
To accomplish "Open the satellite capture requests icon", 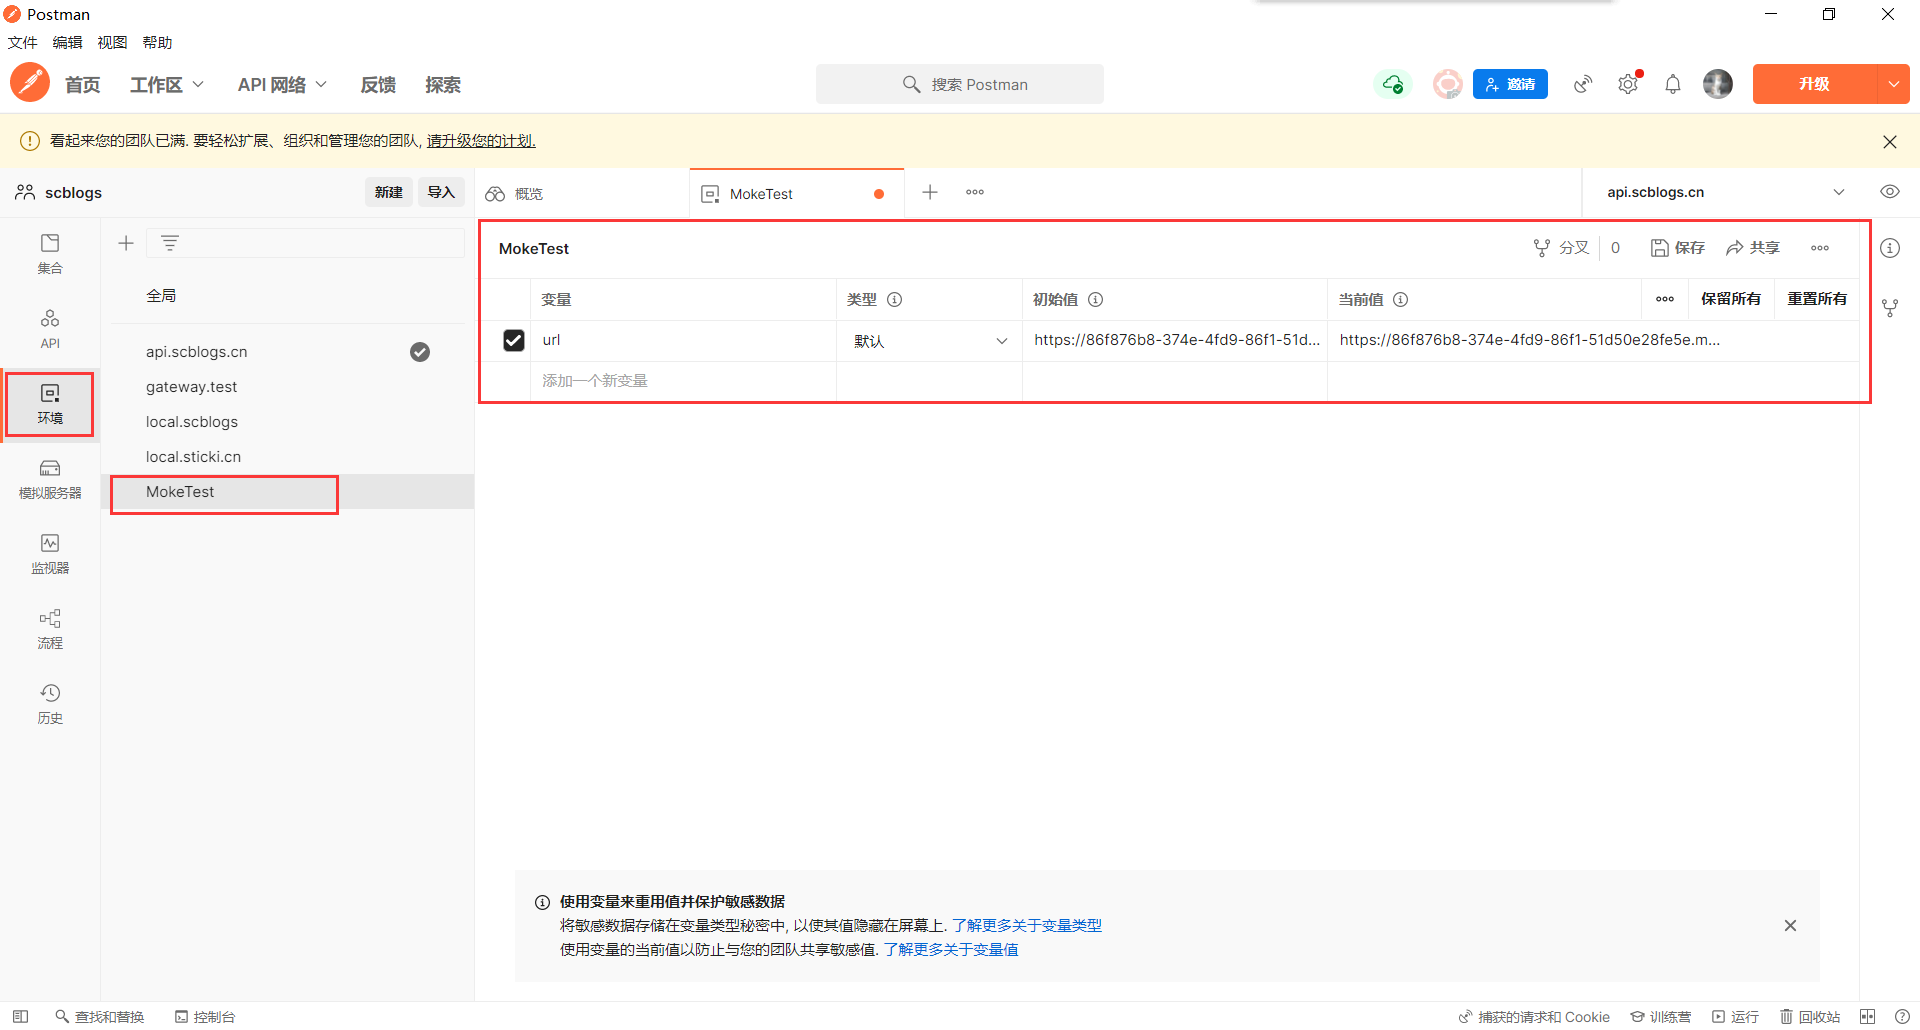I will pyautogui.click(x=1583, y=84).
